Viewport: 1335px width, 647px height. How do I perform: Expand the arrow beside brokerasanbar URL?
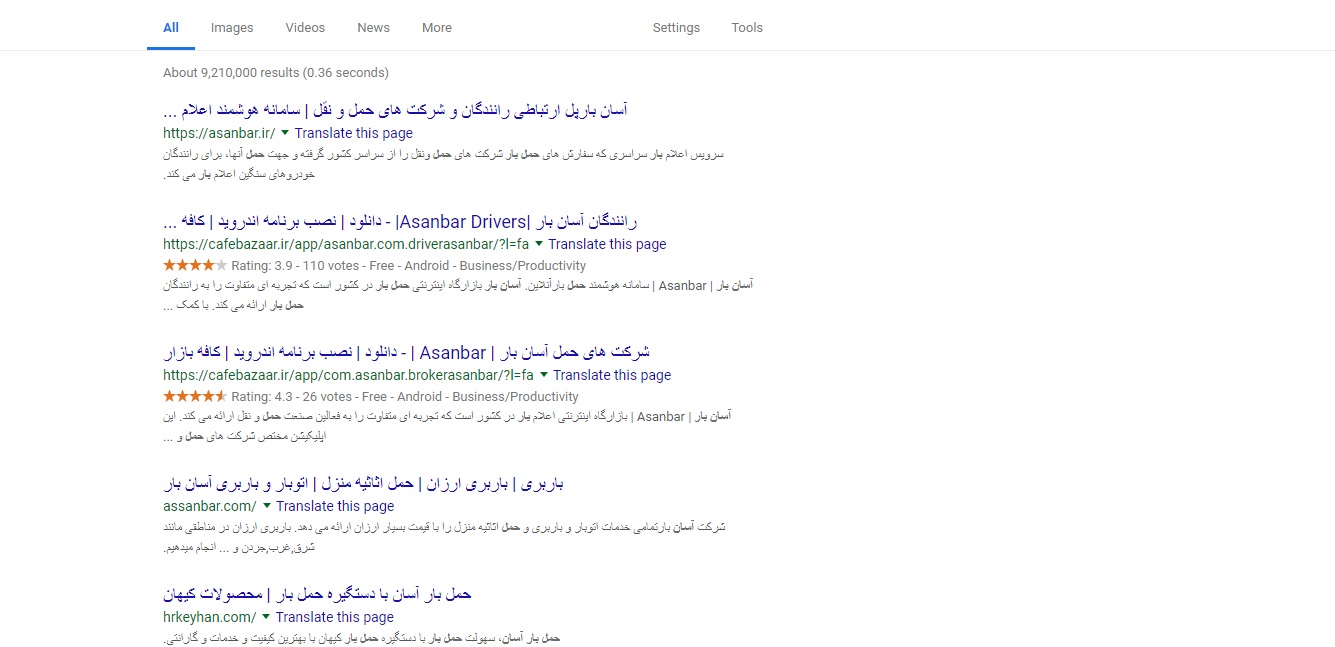(x=544, y=375)
